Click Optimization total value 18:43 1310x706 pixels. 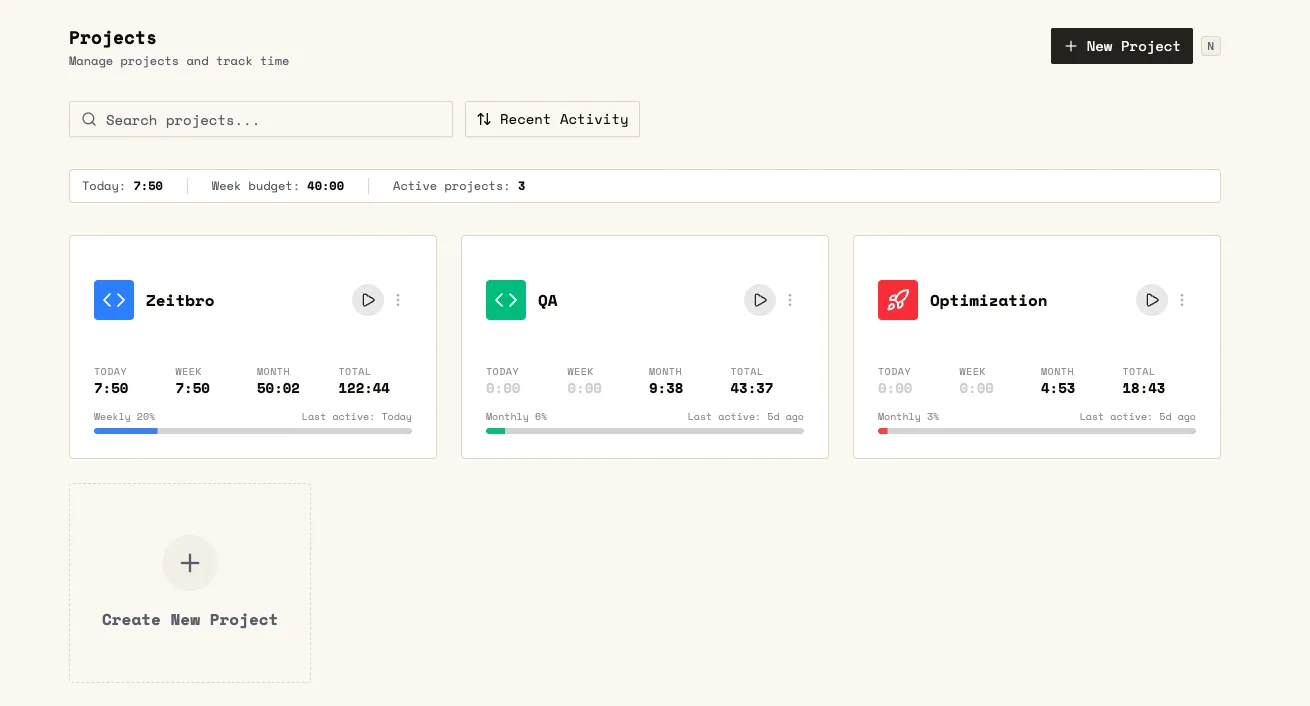(x=1144, y=388)
